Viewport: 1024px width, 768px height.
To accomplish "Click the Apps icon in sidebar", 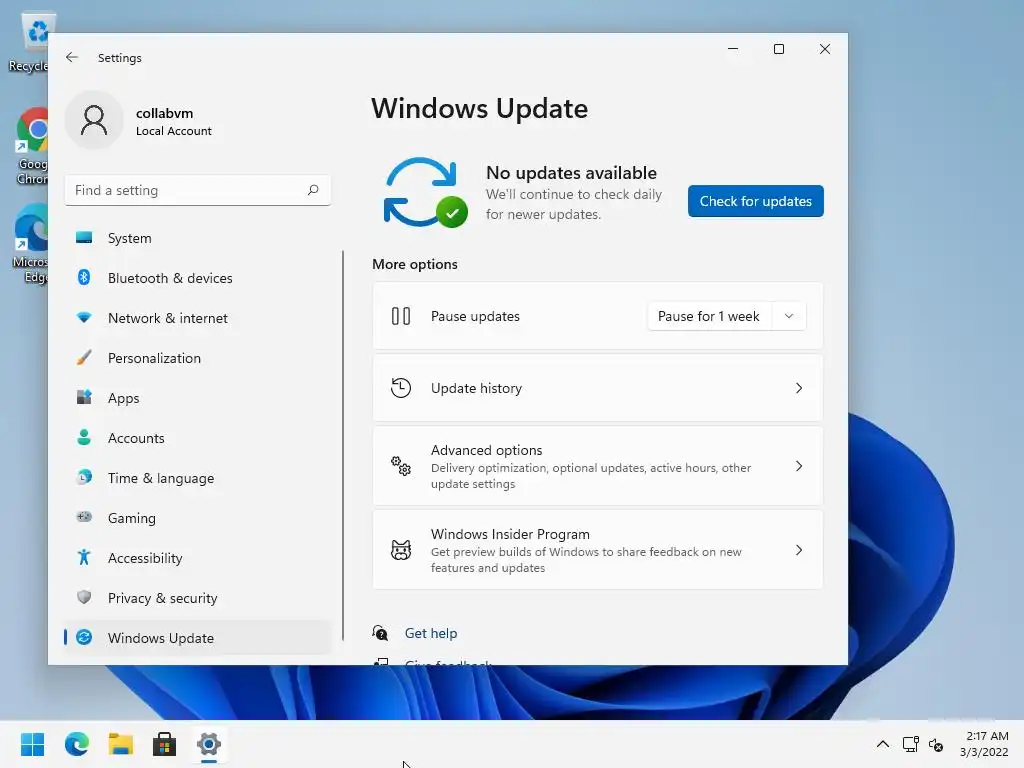I will (x=84, y=398).
